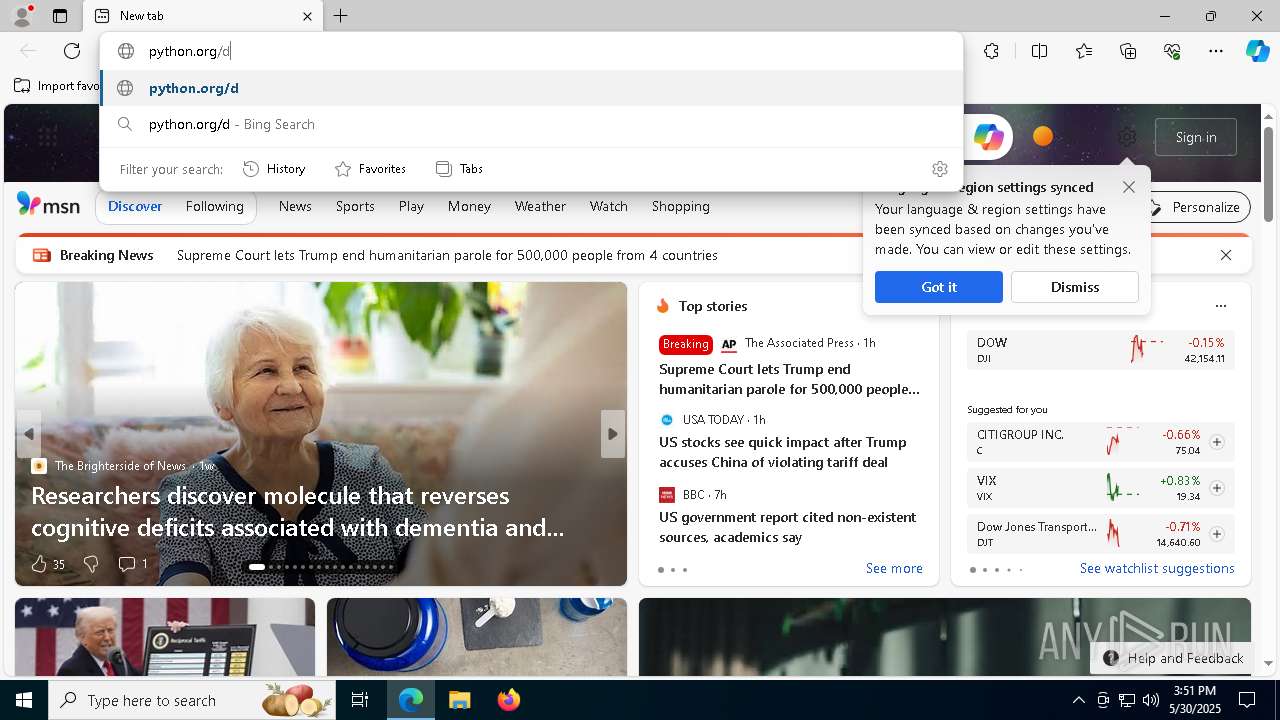Open the Watch section
The width and height of the screenshot is (1280, 720).
(x=608, y=206)
